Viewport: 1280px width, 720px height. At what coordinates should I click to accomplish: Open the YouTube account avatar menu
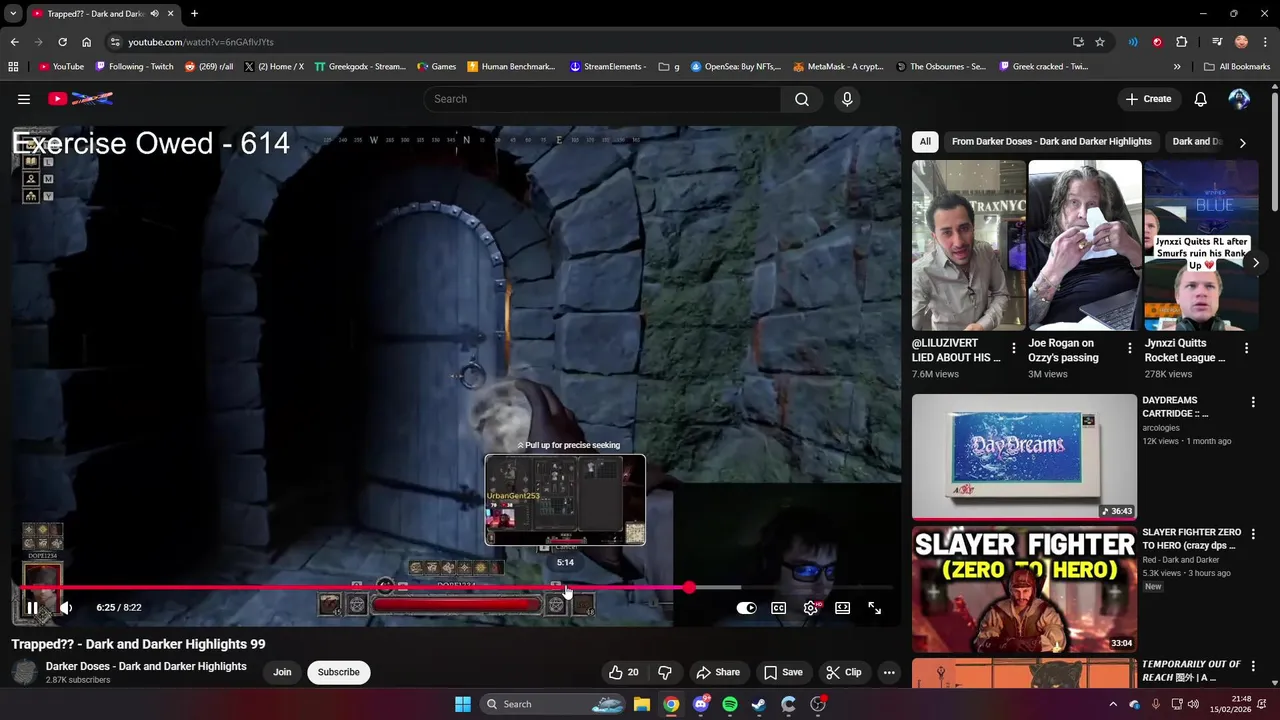[1239, 99]
